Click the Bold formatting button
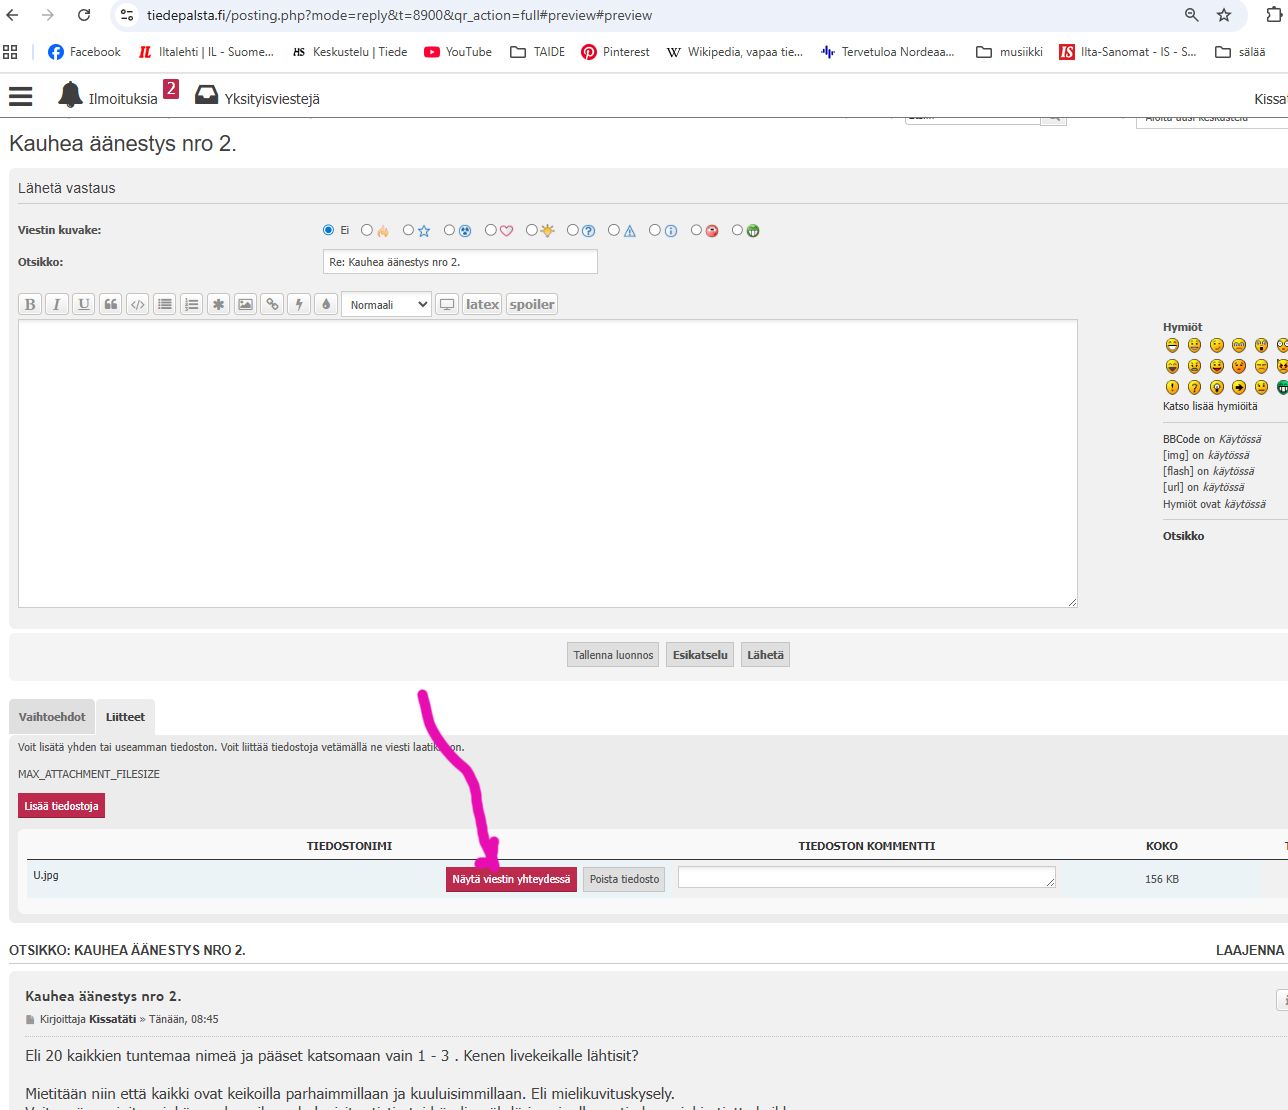The width and height of the screenshot is (1288, 1110). (30, 304)
